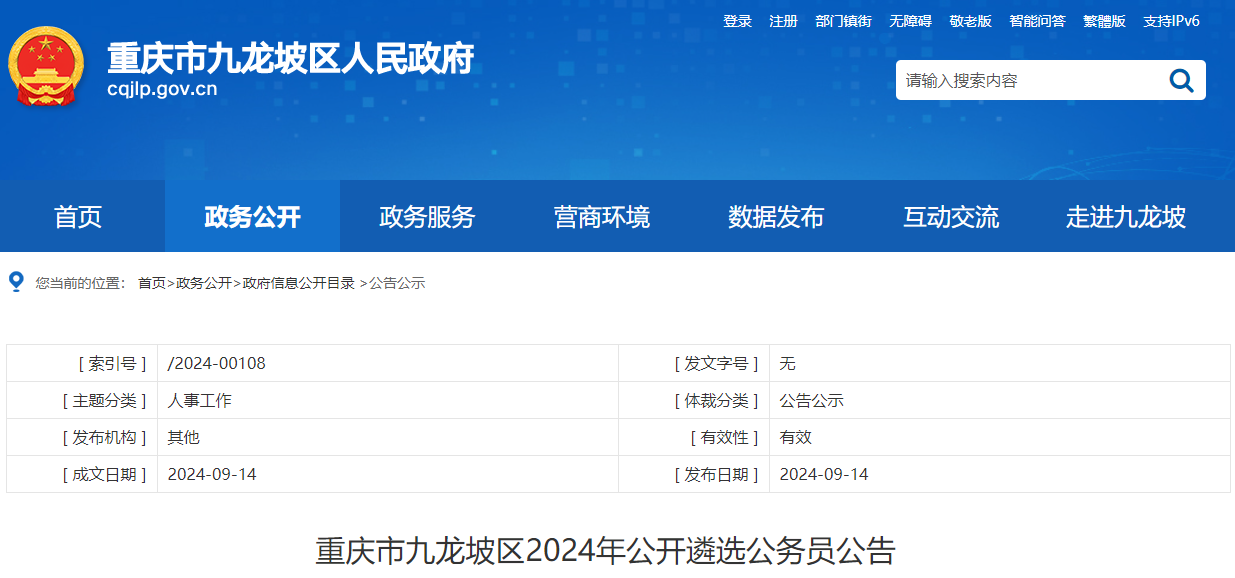
Task: Open 政务服务 nav tab
Action: point(427,216)
